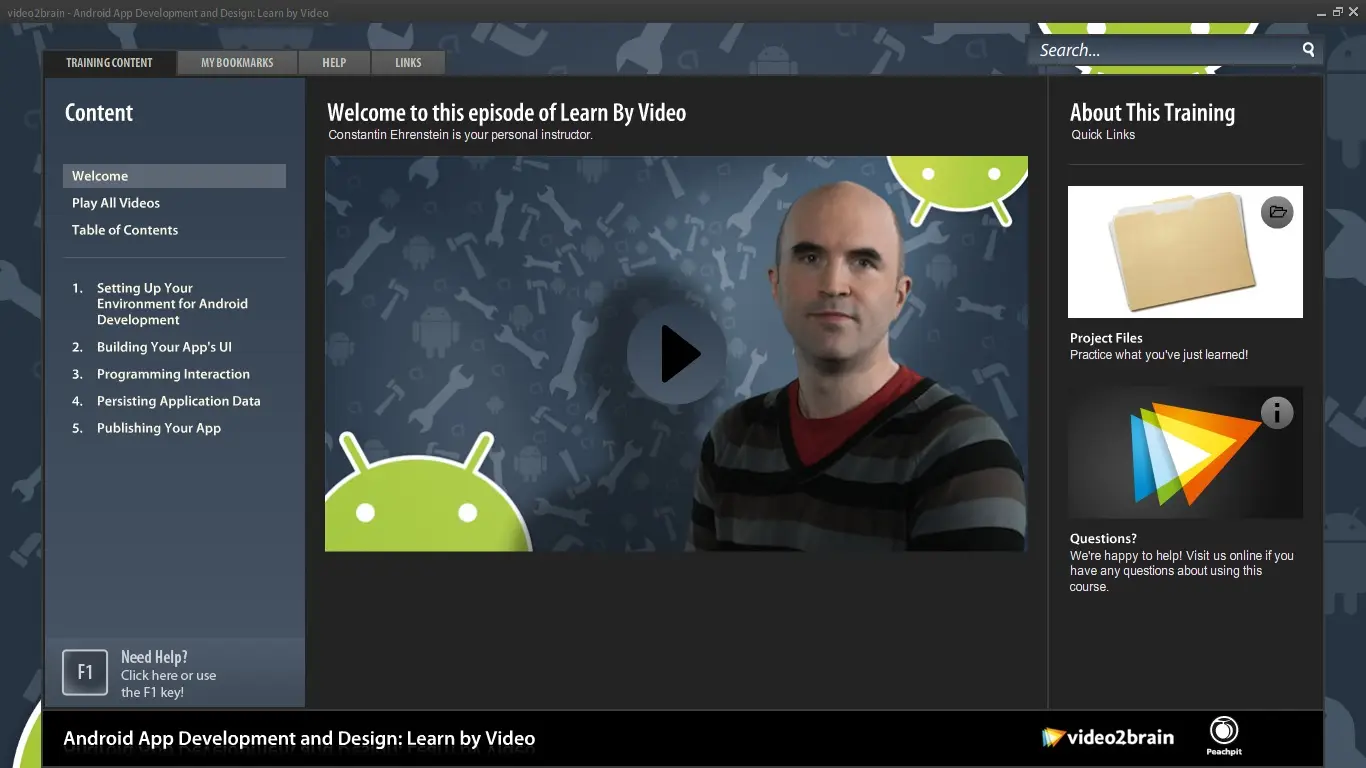1366x768 pixels.
Task: Open the My Bookmarks tab
Action: (x=237, y=62)
